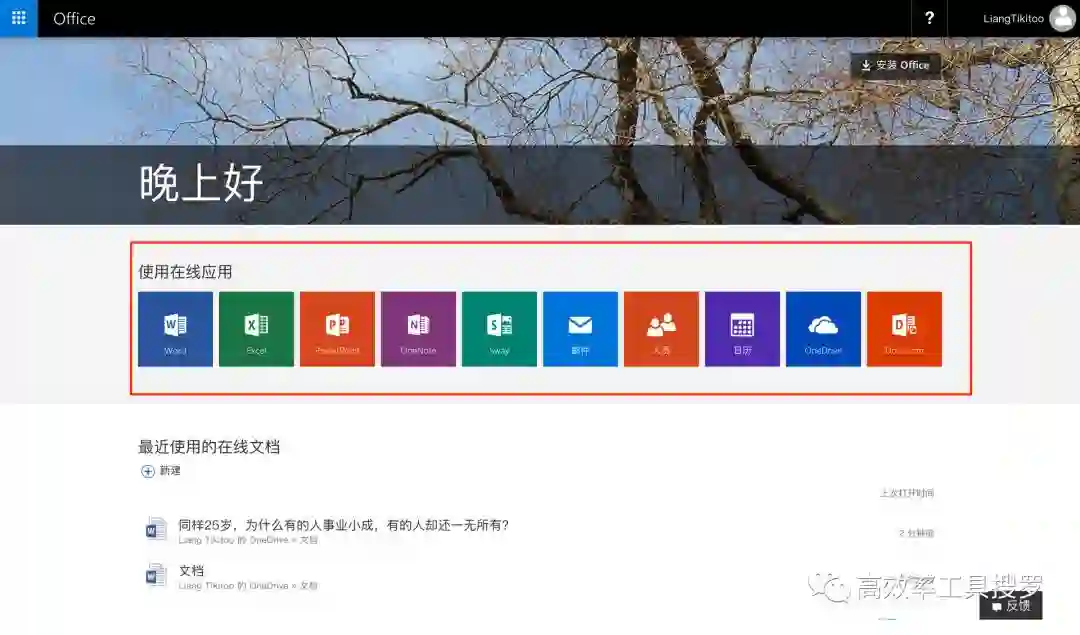
Task: Open document 同样25岁，为什么有的人事业小成
Action: pos(343,525)
